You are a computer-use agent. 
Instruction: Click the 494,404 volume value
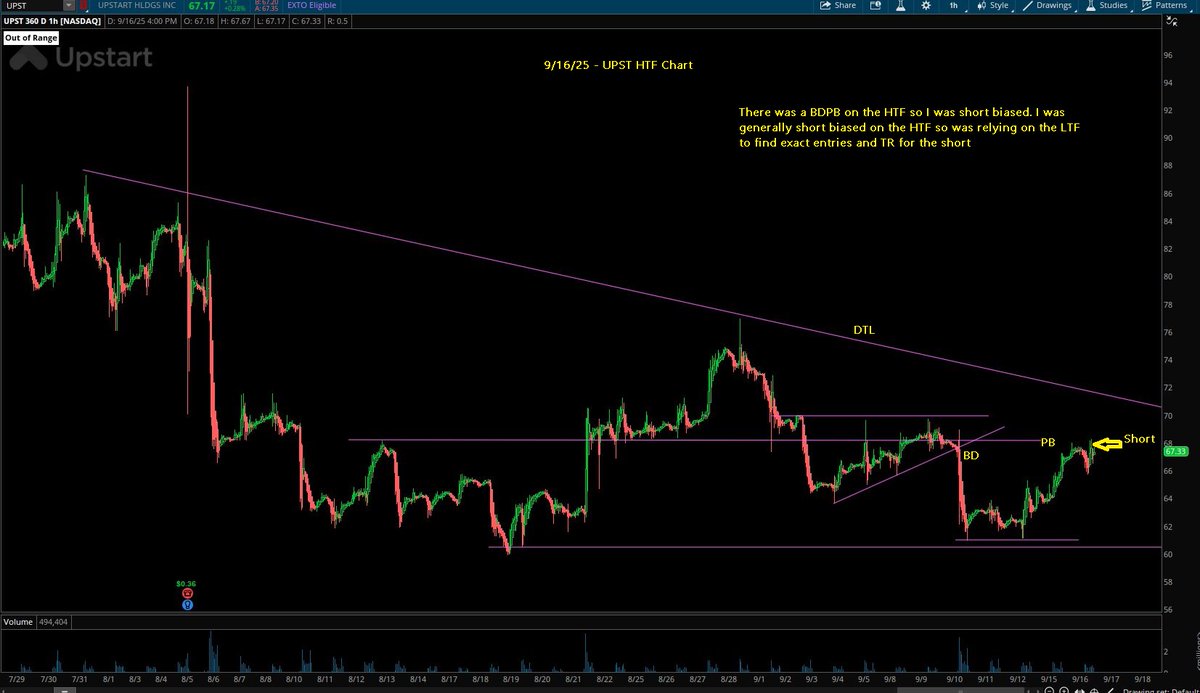click(54, 620)
